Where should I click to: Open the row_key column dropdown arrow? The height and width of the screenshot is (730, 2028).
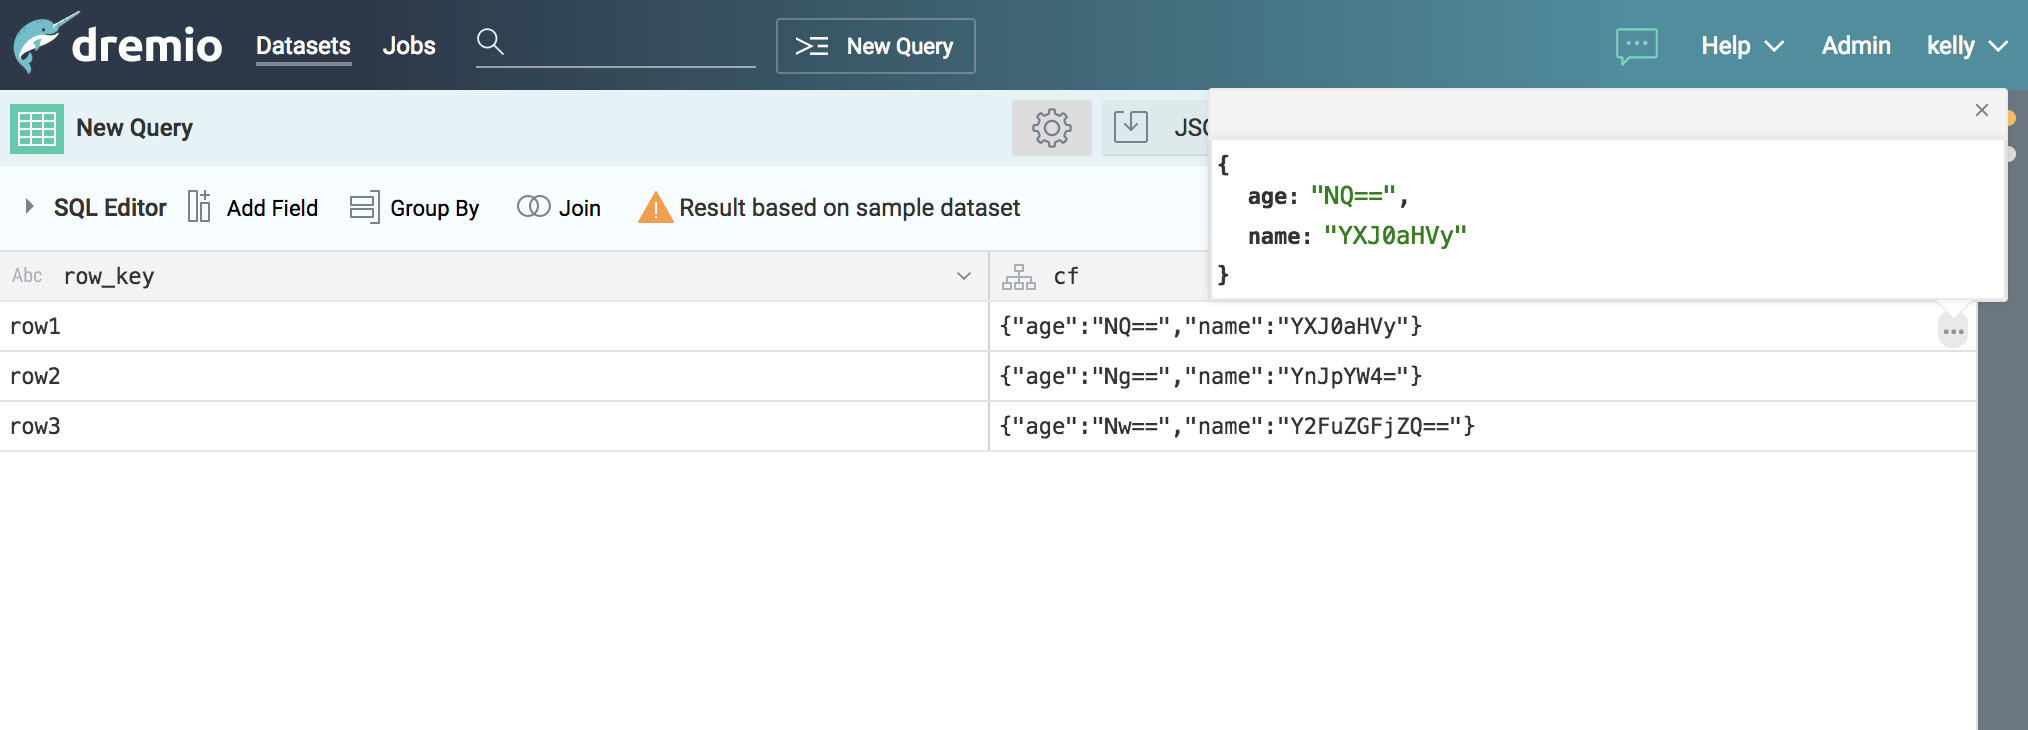(963, 276)
